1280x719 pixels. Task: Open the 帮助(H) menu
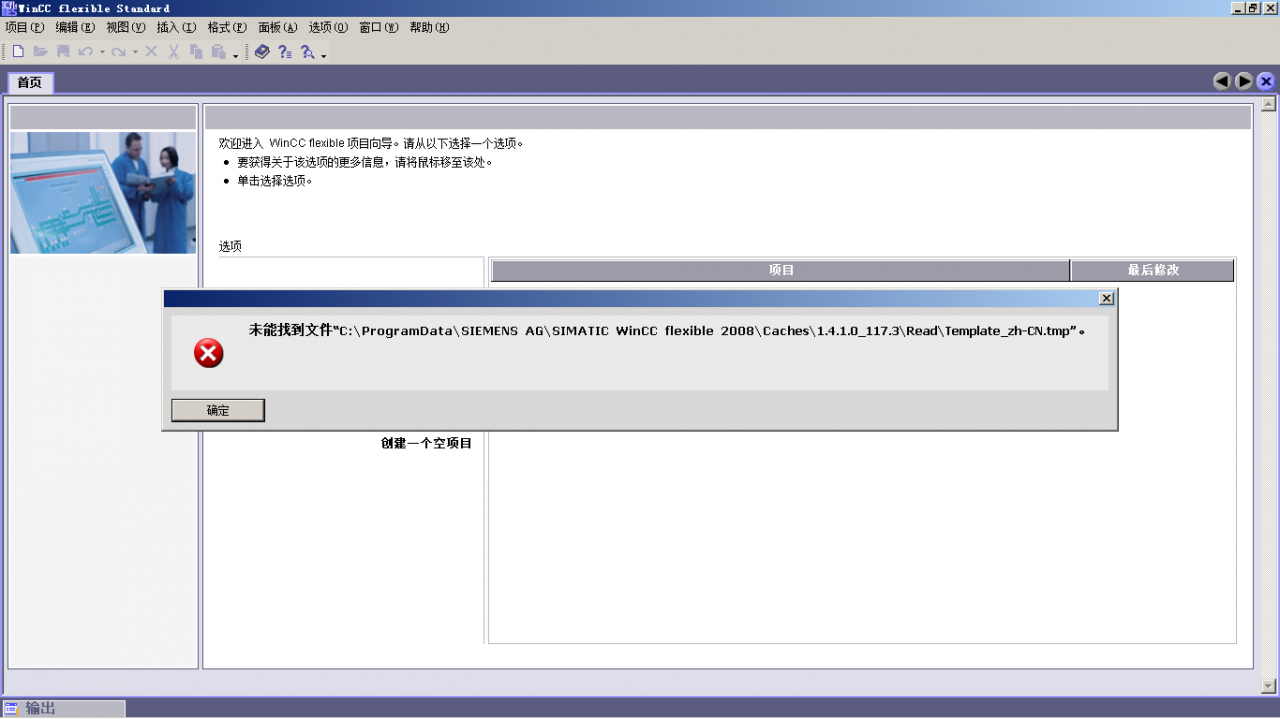430,28
